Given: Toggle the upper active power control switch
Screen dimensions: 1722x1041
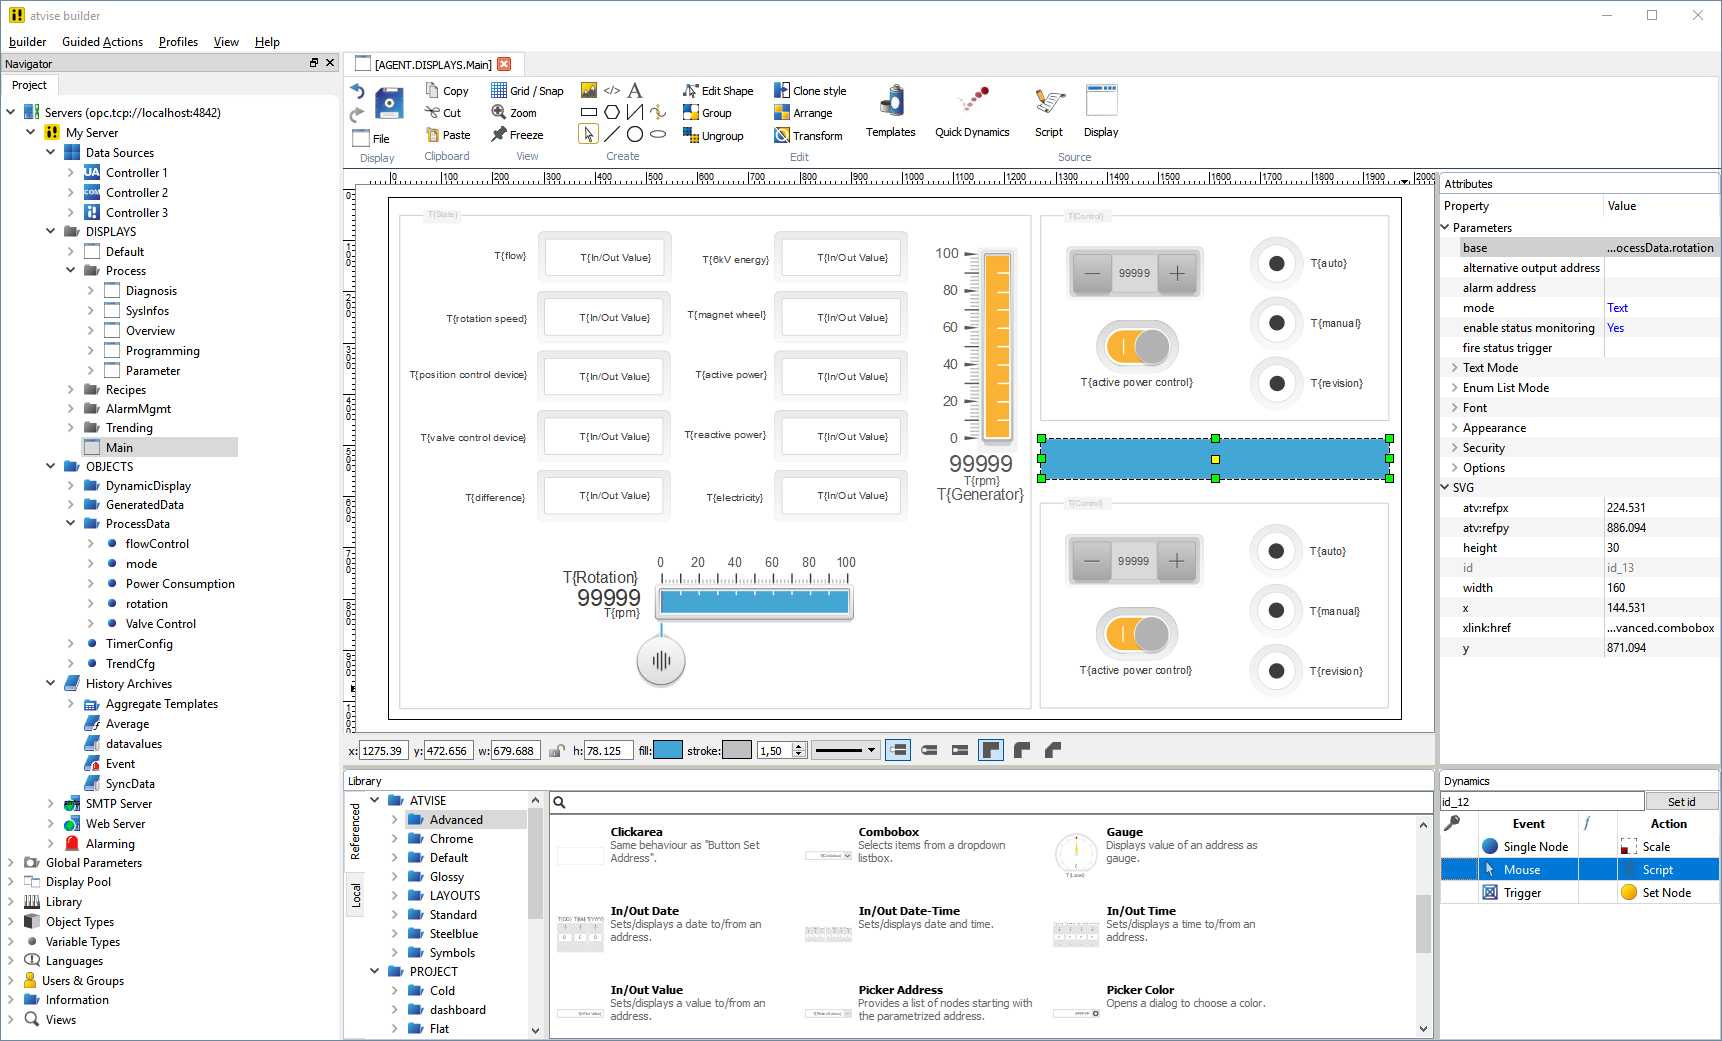Looking at the screenshot, I should (1137, 347).
